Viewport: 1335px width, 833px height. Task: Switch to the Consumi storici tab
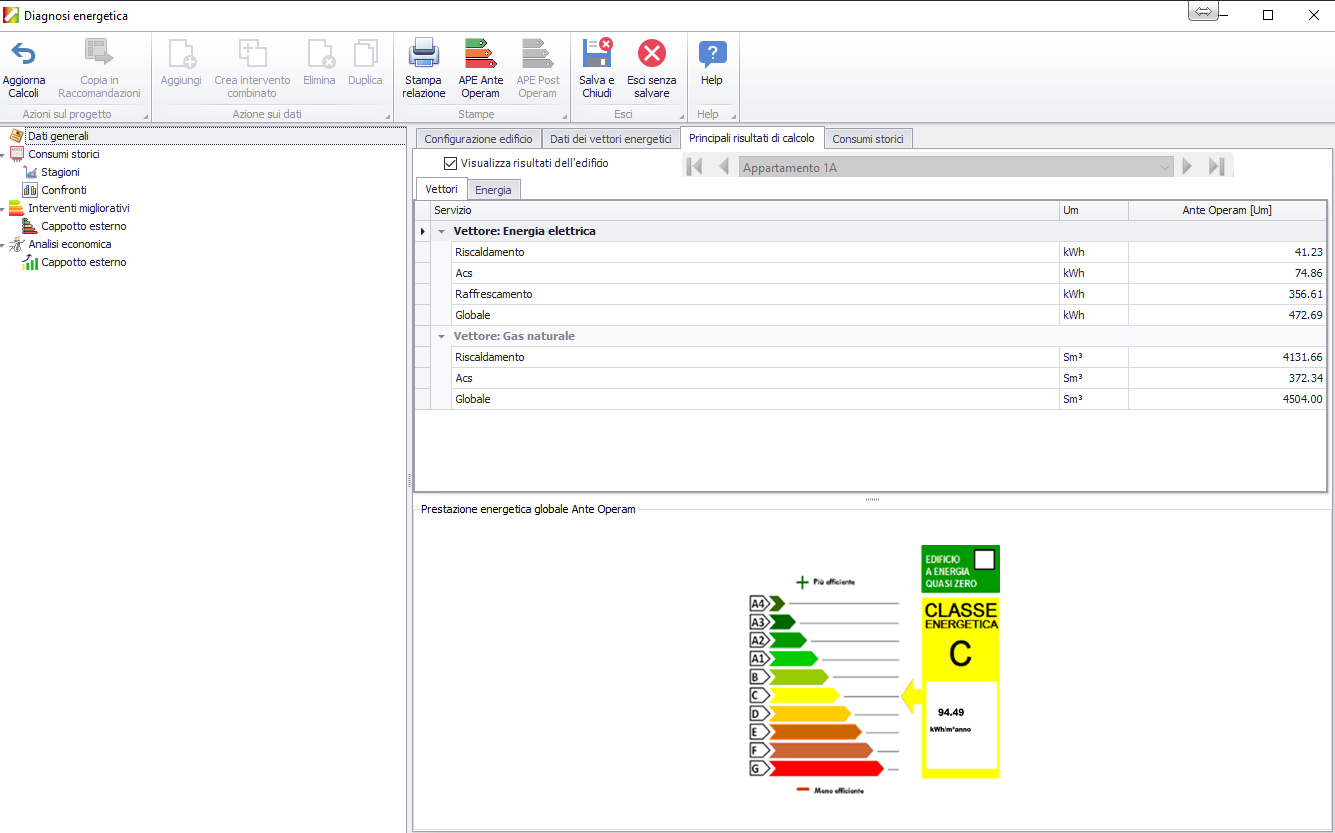pos(867,139)
